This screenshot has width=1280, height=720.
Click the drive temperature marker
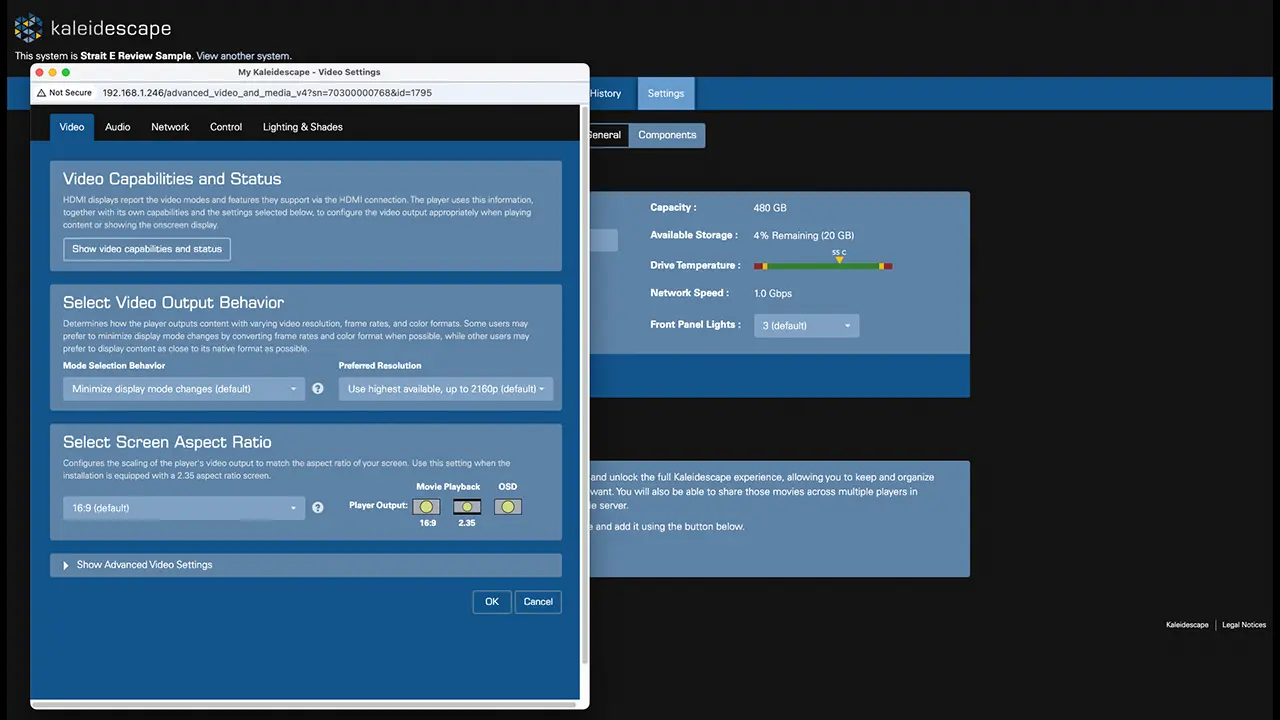(839, 260)
